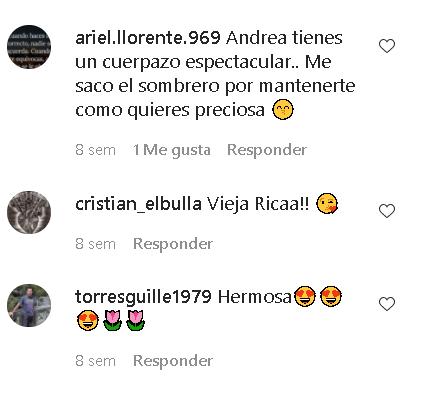This screenshot has height=405, width=427.
Task: Like cristian_elbulla's comment with the heart icon
Action: 387,211
